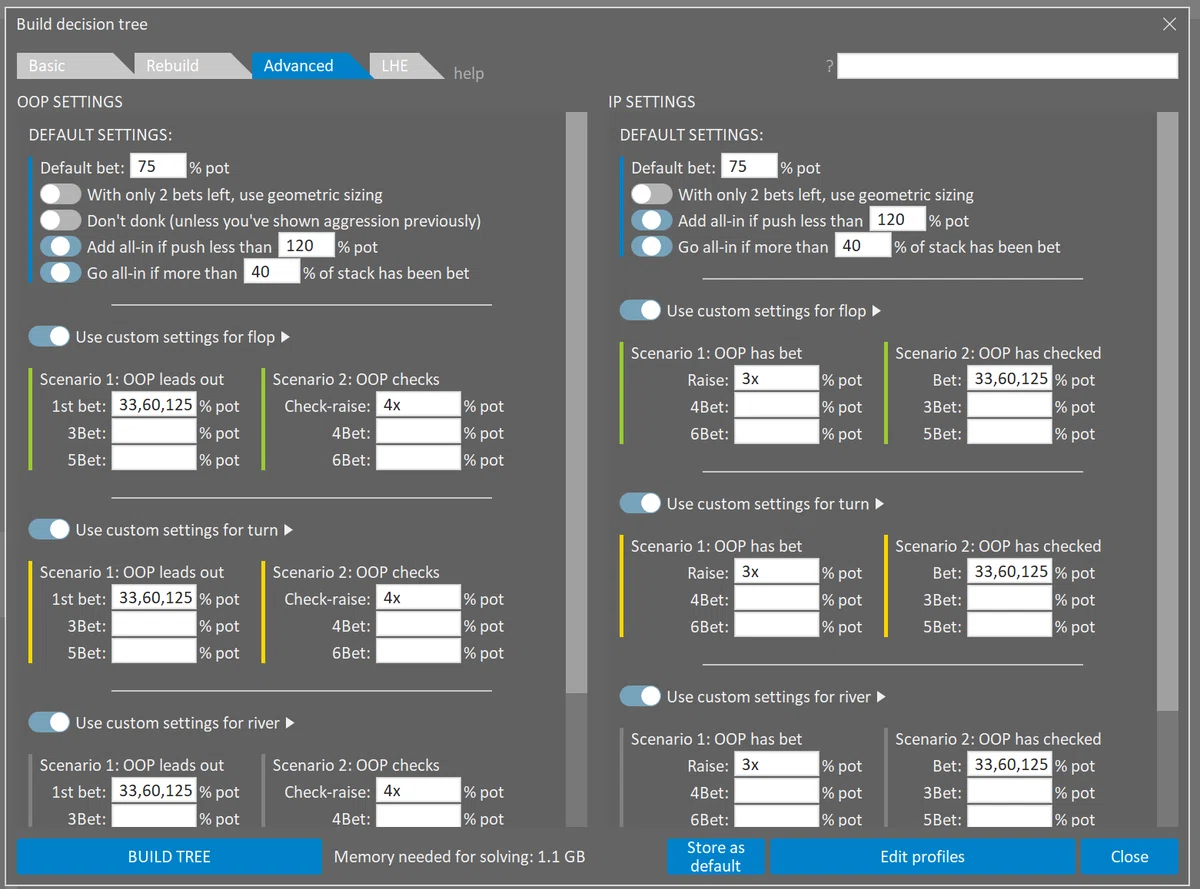
Task: Click the arrow after IP custom river settings
Action: point(881,697)
